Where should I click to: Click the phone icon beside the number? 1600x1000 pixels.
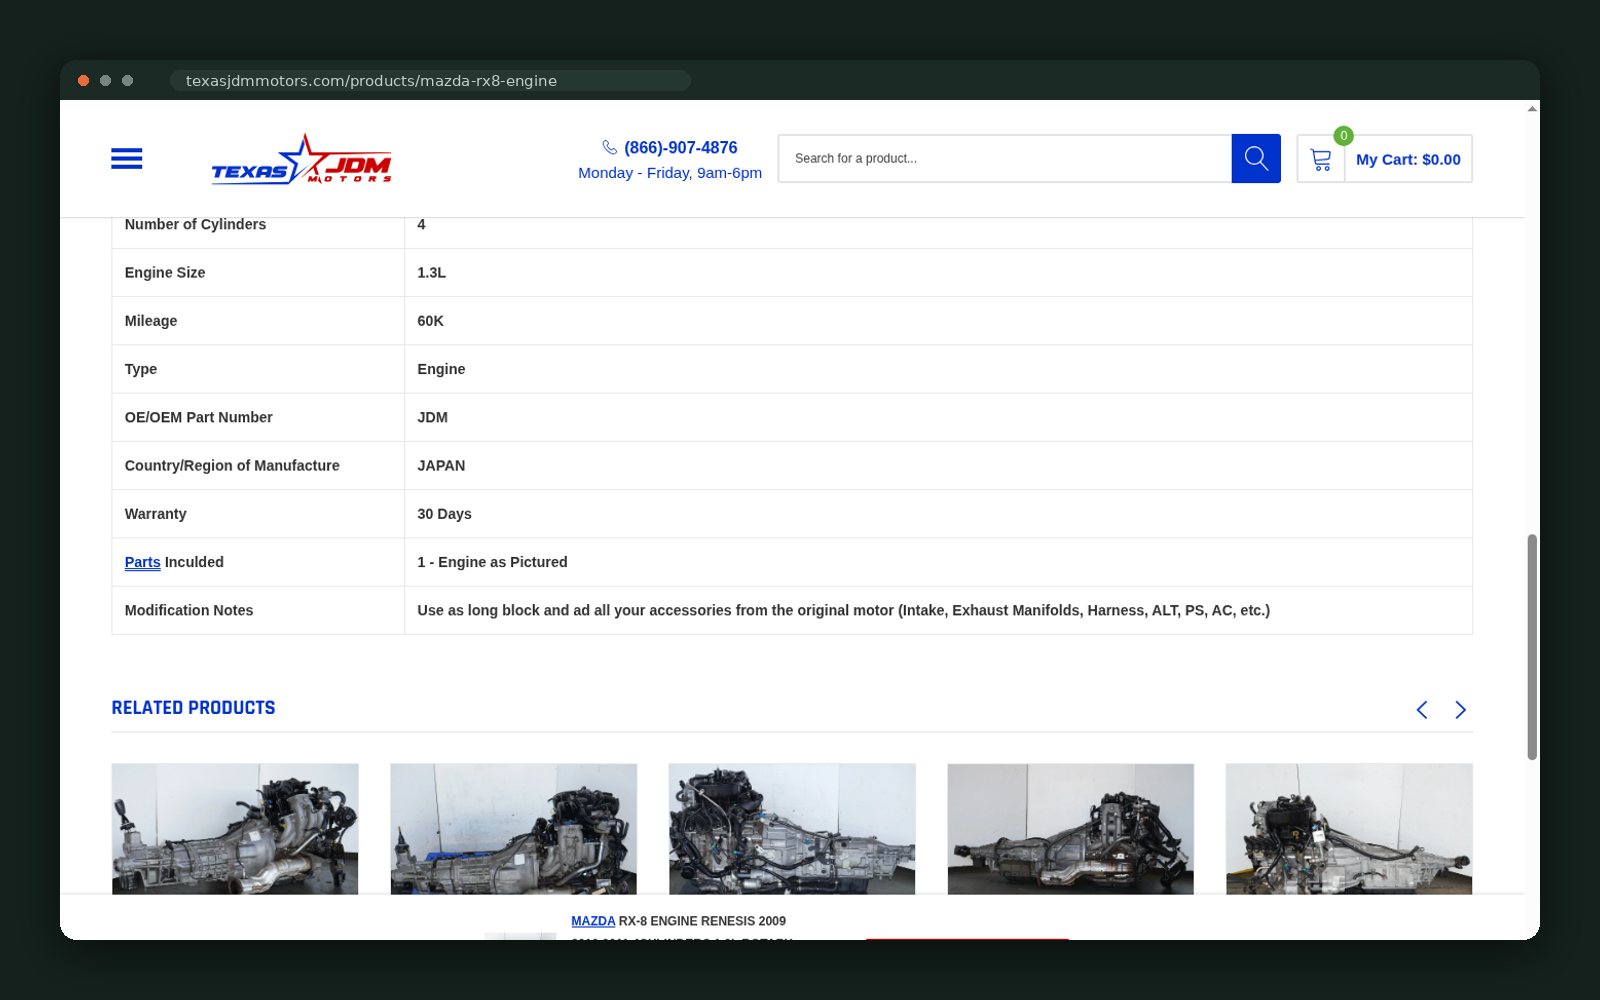coord(609,147)
